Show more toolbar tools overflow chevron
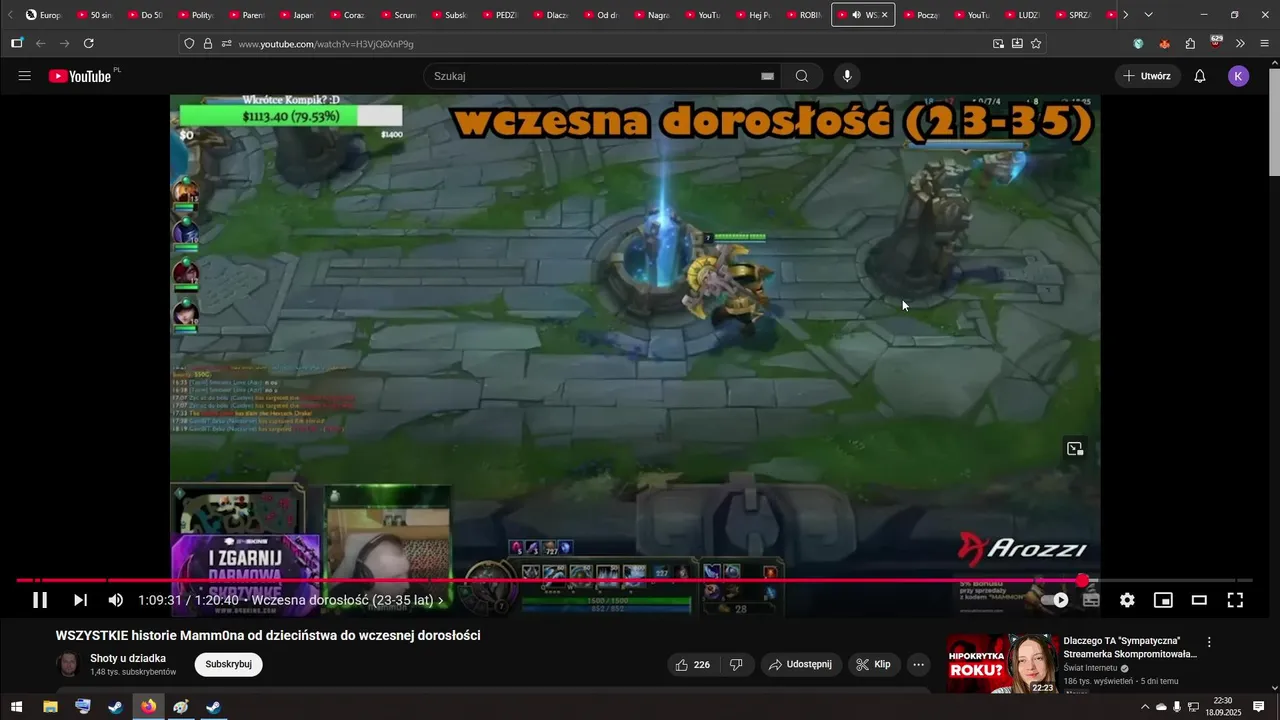 (1240, 44)
